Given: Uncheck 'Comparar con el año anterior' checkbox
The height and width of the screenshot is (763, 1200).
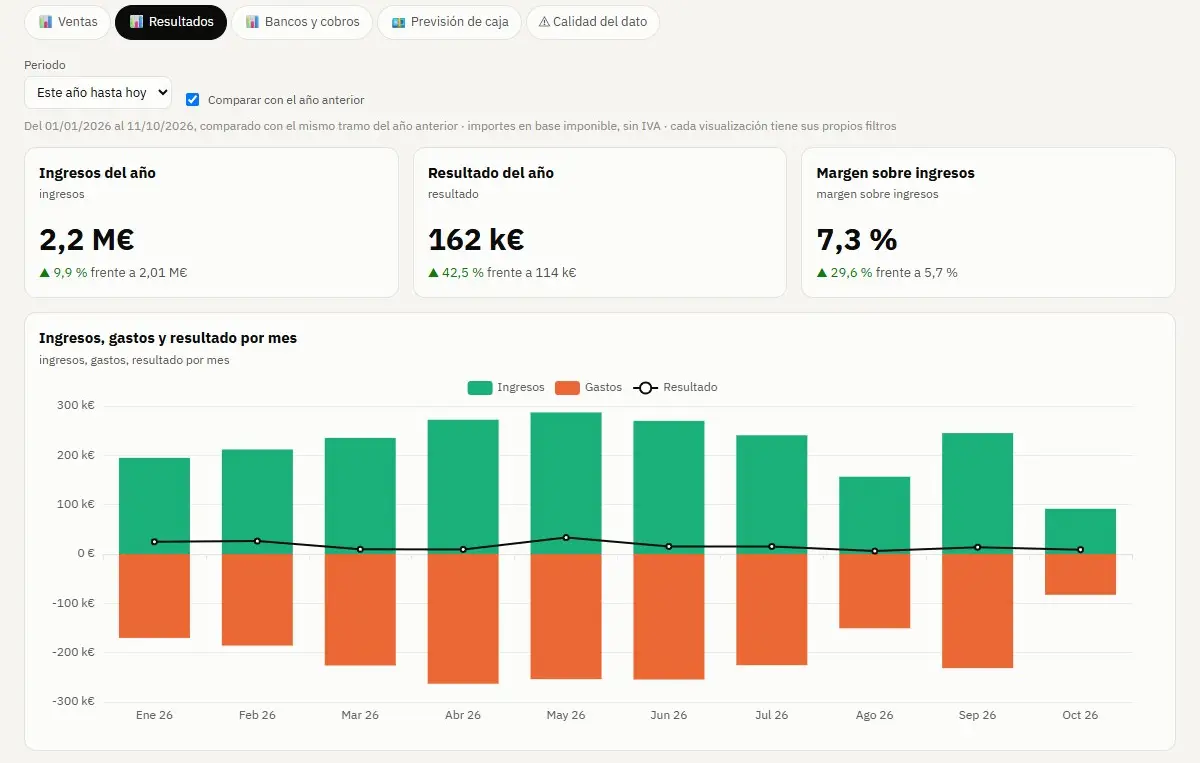Looking at the screenshot, I should coord(193,99).
